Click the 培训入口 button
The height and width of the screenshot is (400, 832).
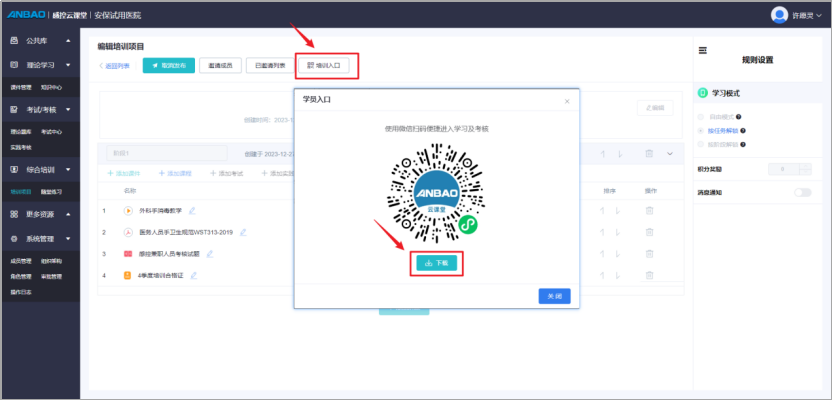pos(324,65)
